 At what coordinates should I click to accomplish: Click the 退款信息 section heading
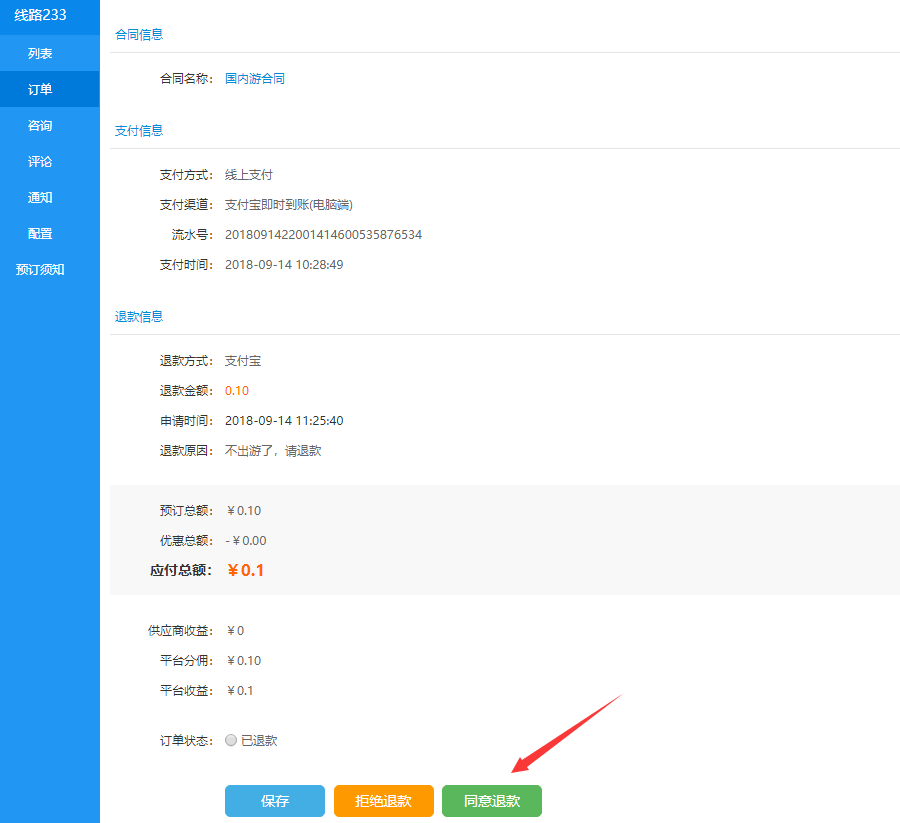point(139,316)
